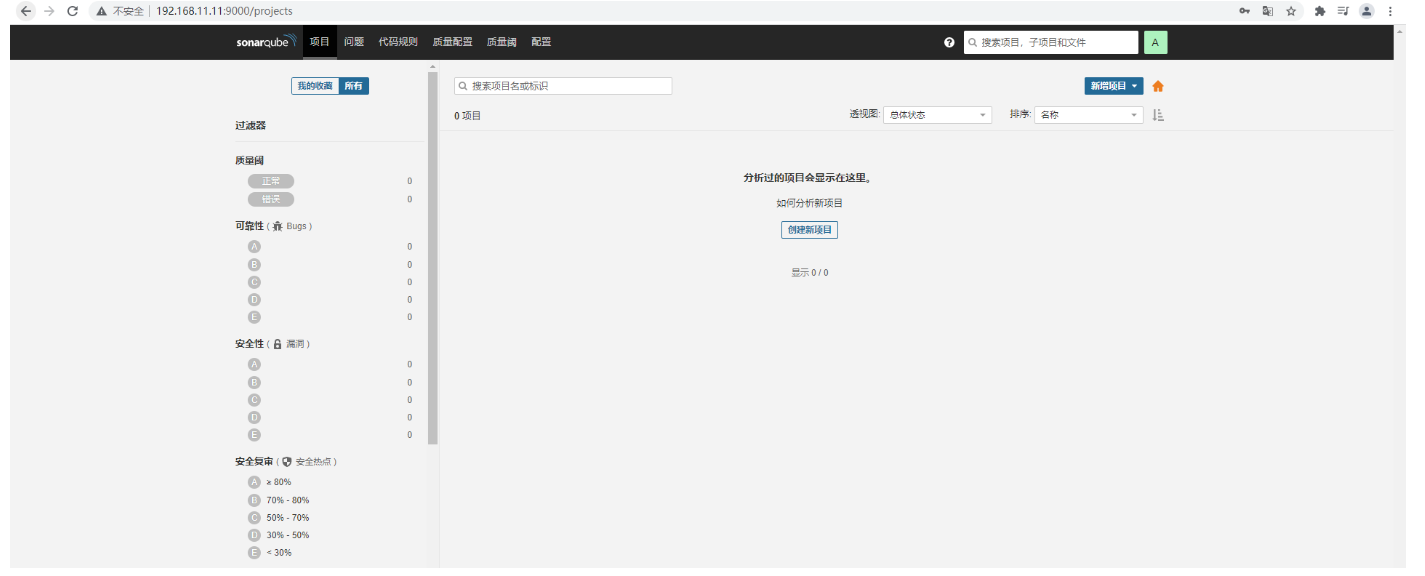
Task: Filter security by rating C
Action: (x=254, y=399)
